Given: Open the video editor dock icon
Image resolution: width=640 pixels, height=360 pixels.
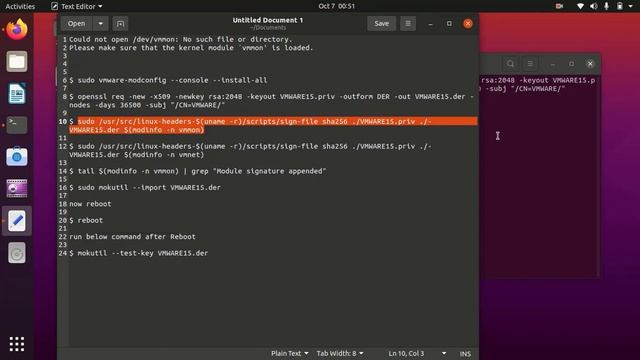Looking at the screenshot, I should (x=17, y=188).
